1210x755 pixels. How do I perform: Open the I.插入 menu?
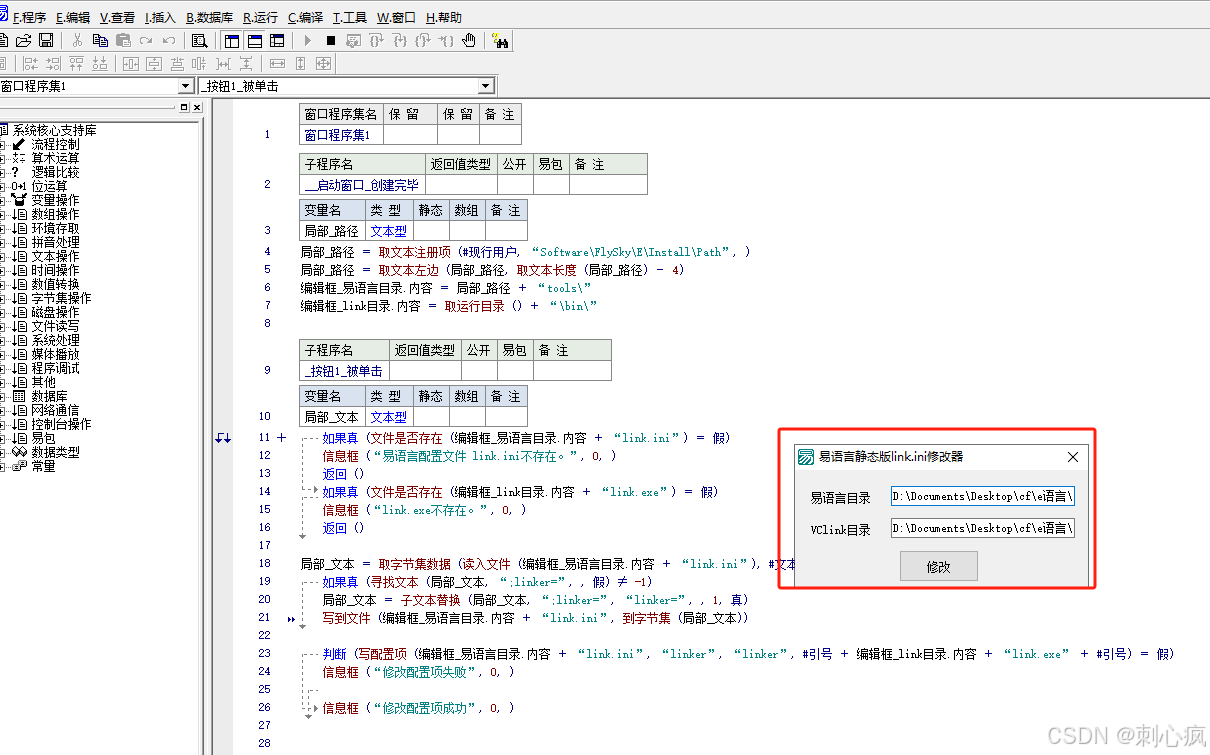[x=160, y=17]
